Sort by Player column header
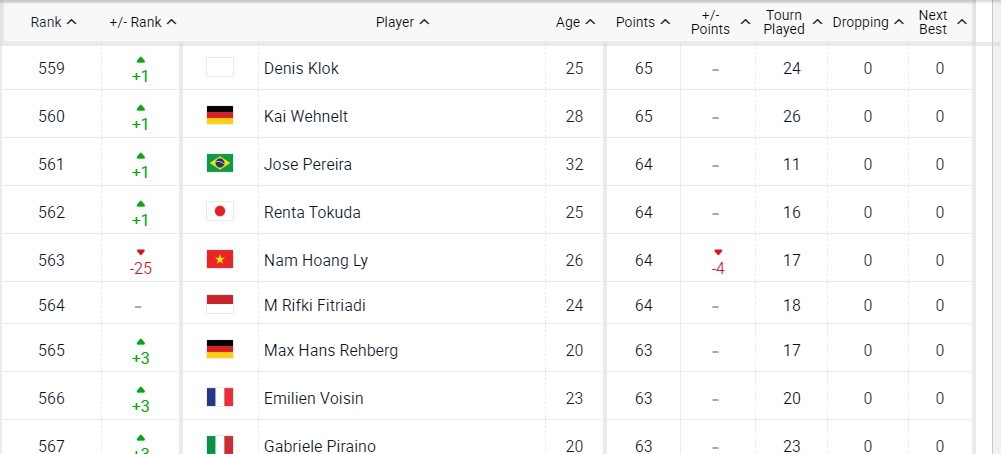Viewport: 1001px width, 454px height. coord(403,22)
